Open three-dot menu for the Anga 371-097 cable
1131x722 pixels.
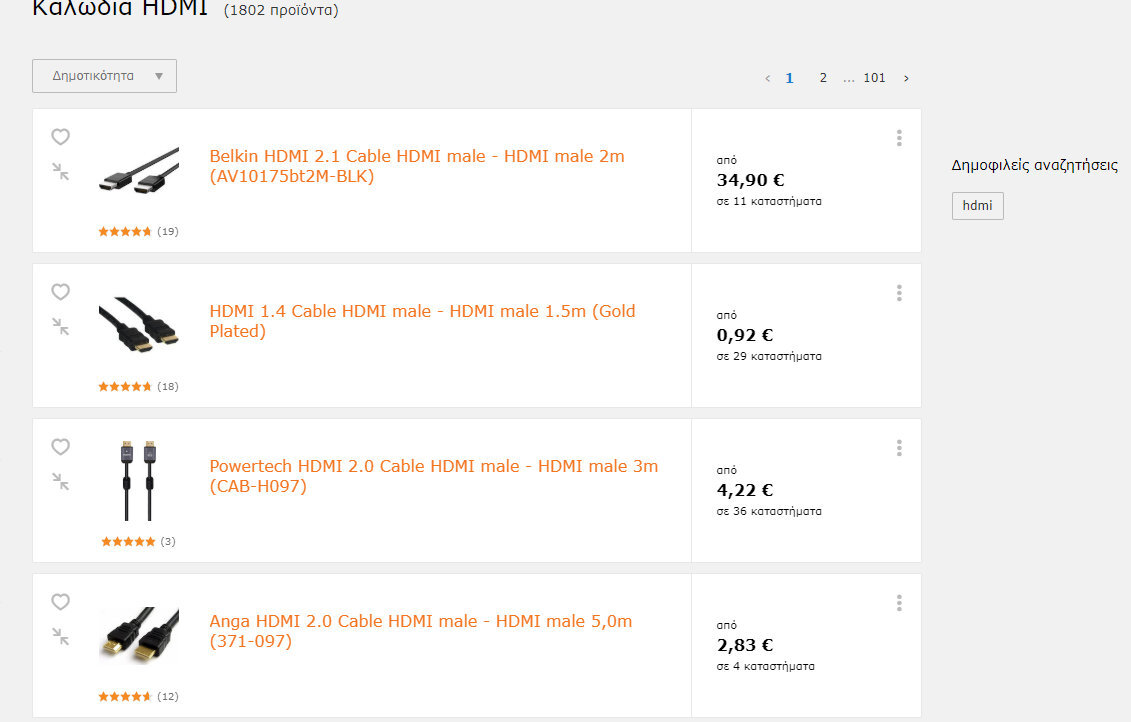click(x=899, y=603)
